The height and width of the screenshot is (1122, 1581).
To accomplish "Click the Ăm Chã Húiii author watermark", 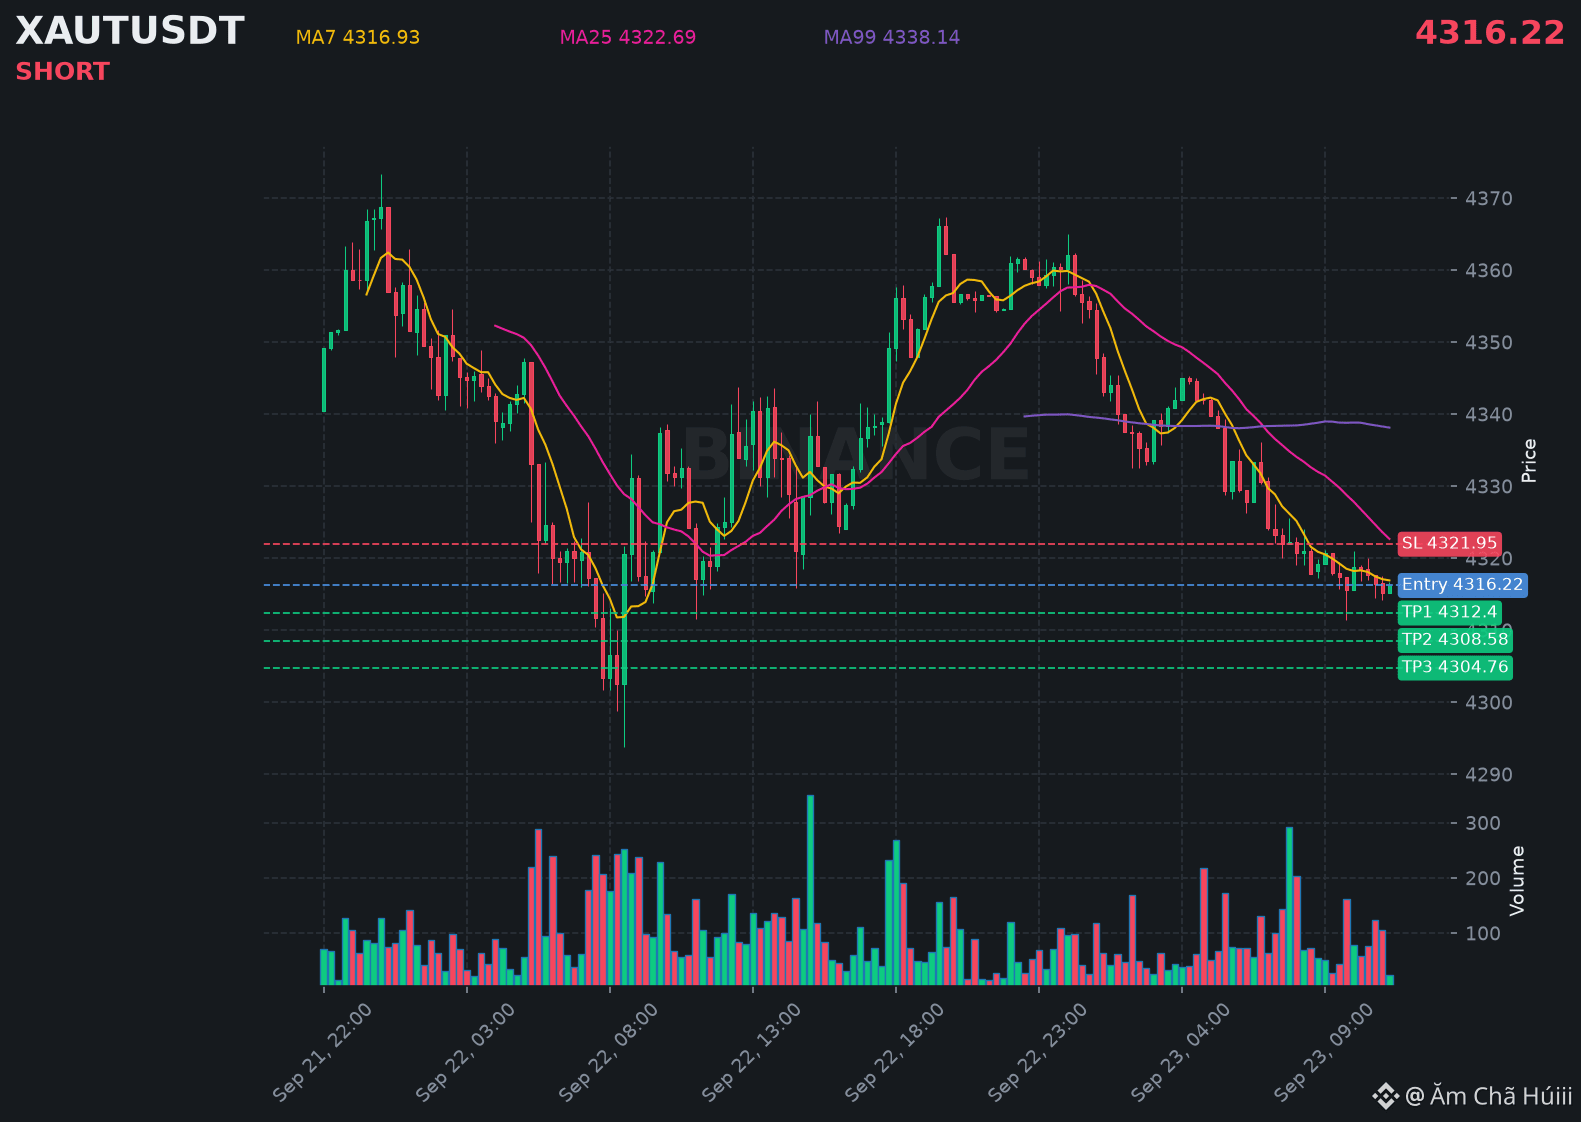I will 1489,1096.
